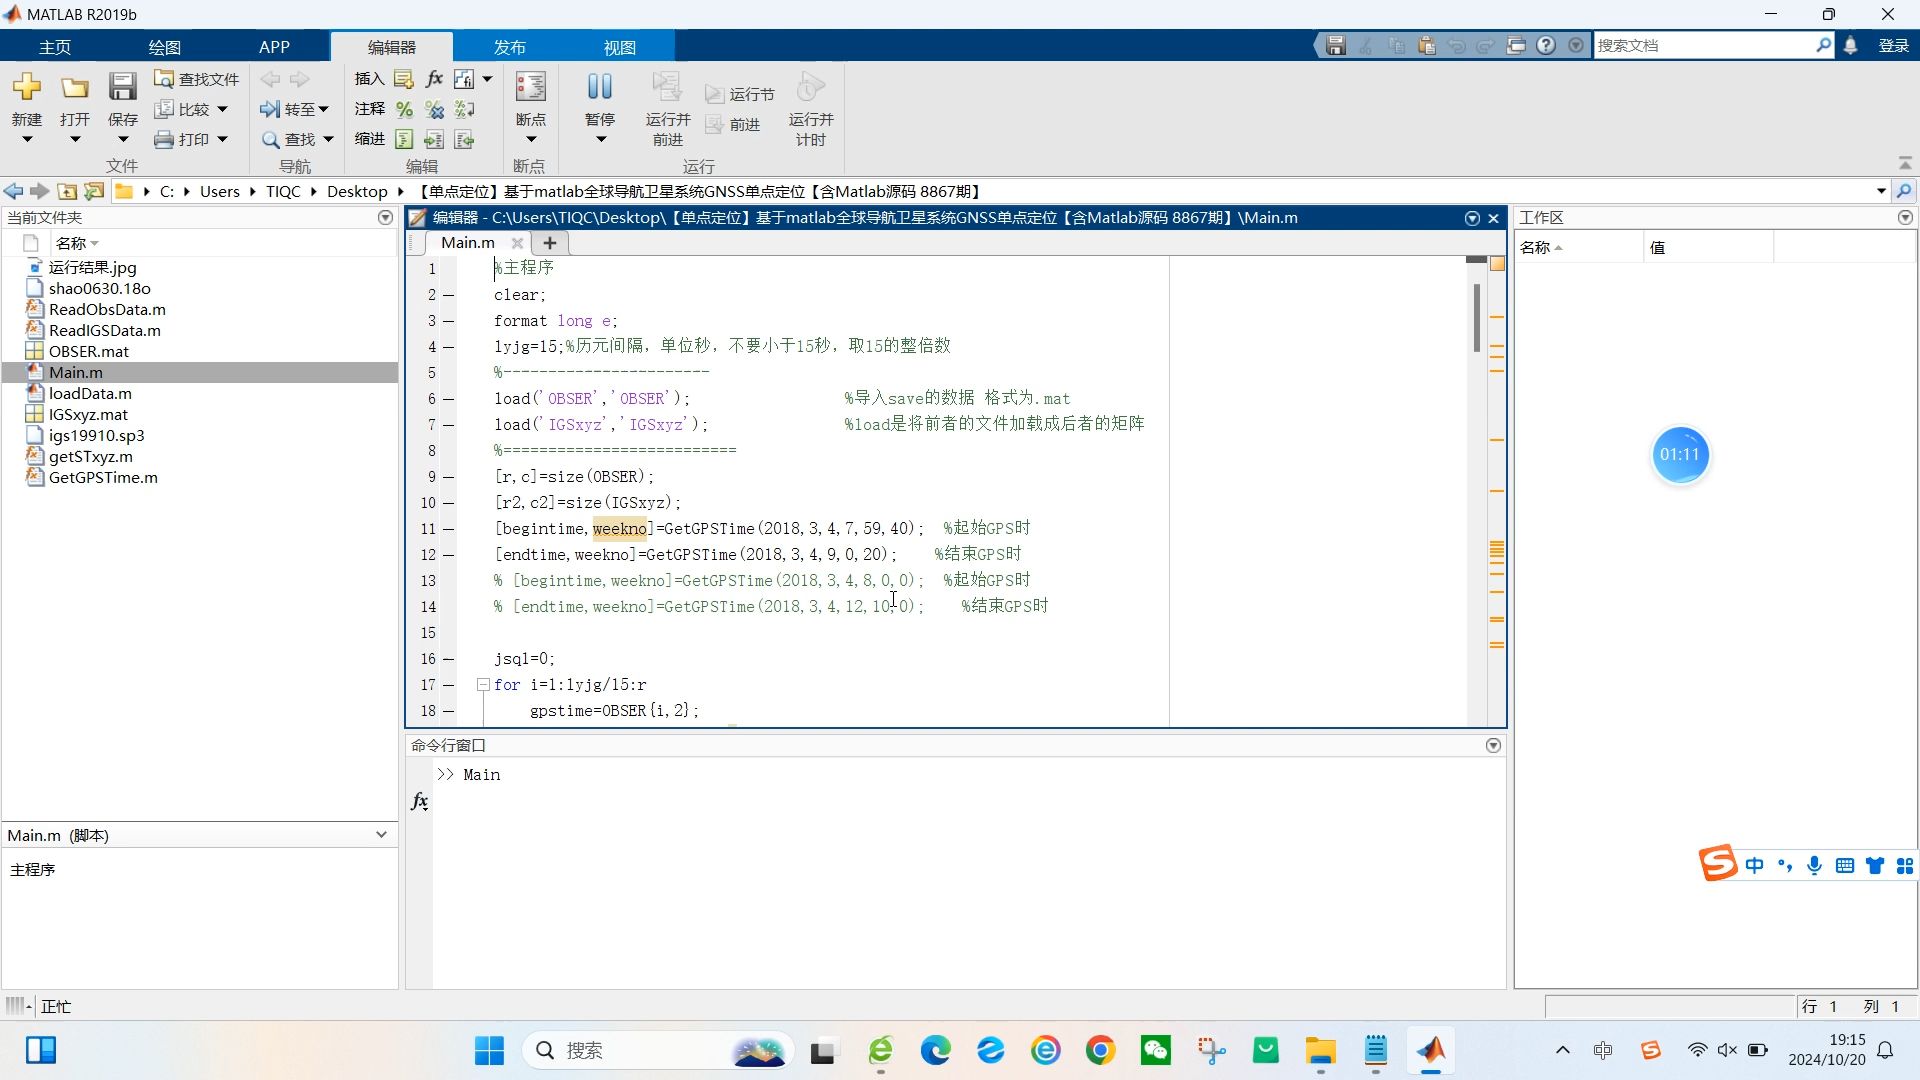Viewport: 1920px width, 1080px height.
Task: Open the Main.m file in file browser
Action: 77,371
